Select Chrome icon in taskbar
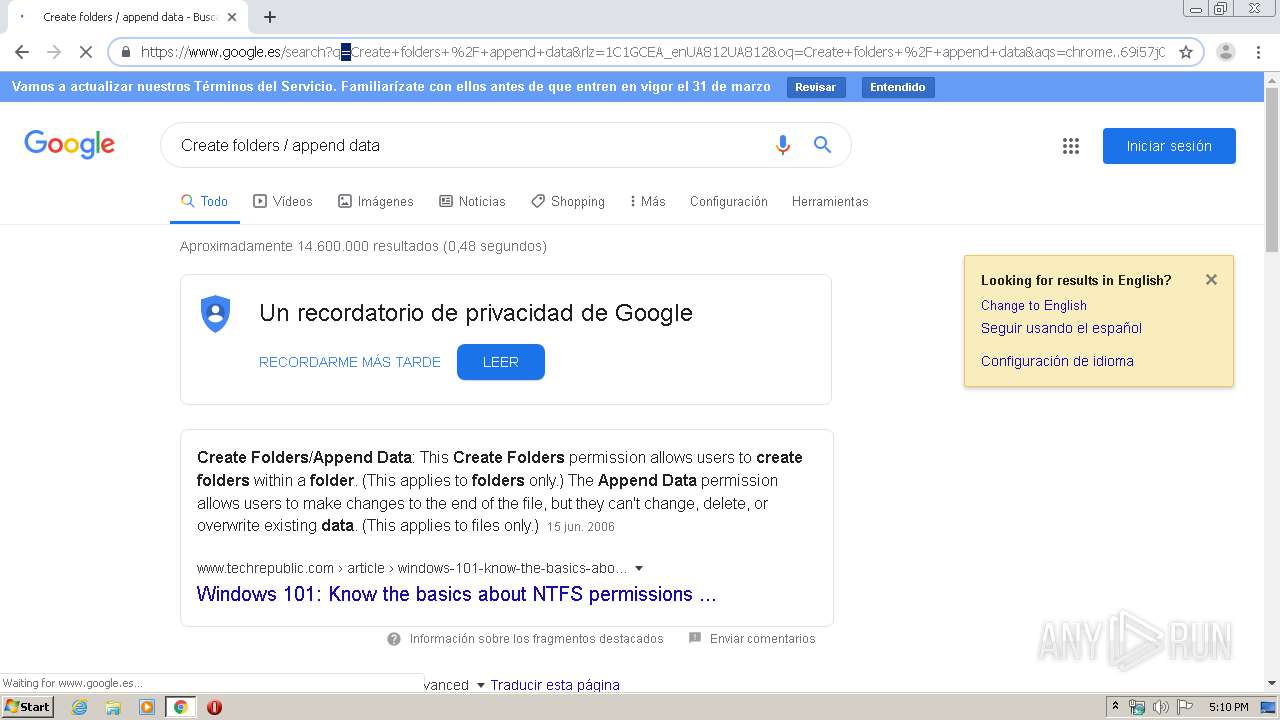The height and width of the screenshot is (720, 1280). pyautogui.click(x=180, y=707)
